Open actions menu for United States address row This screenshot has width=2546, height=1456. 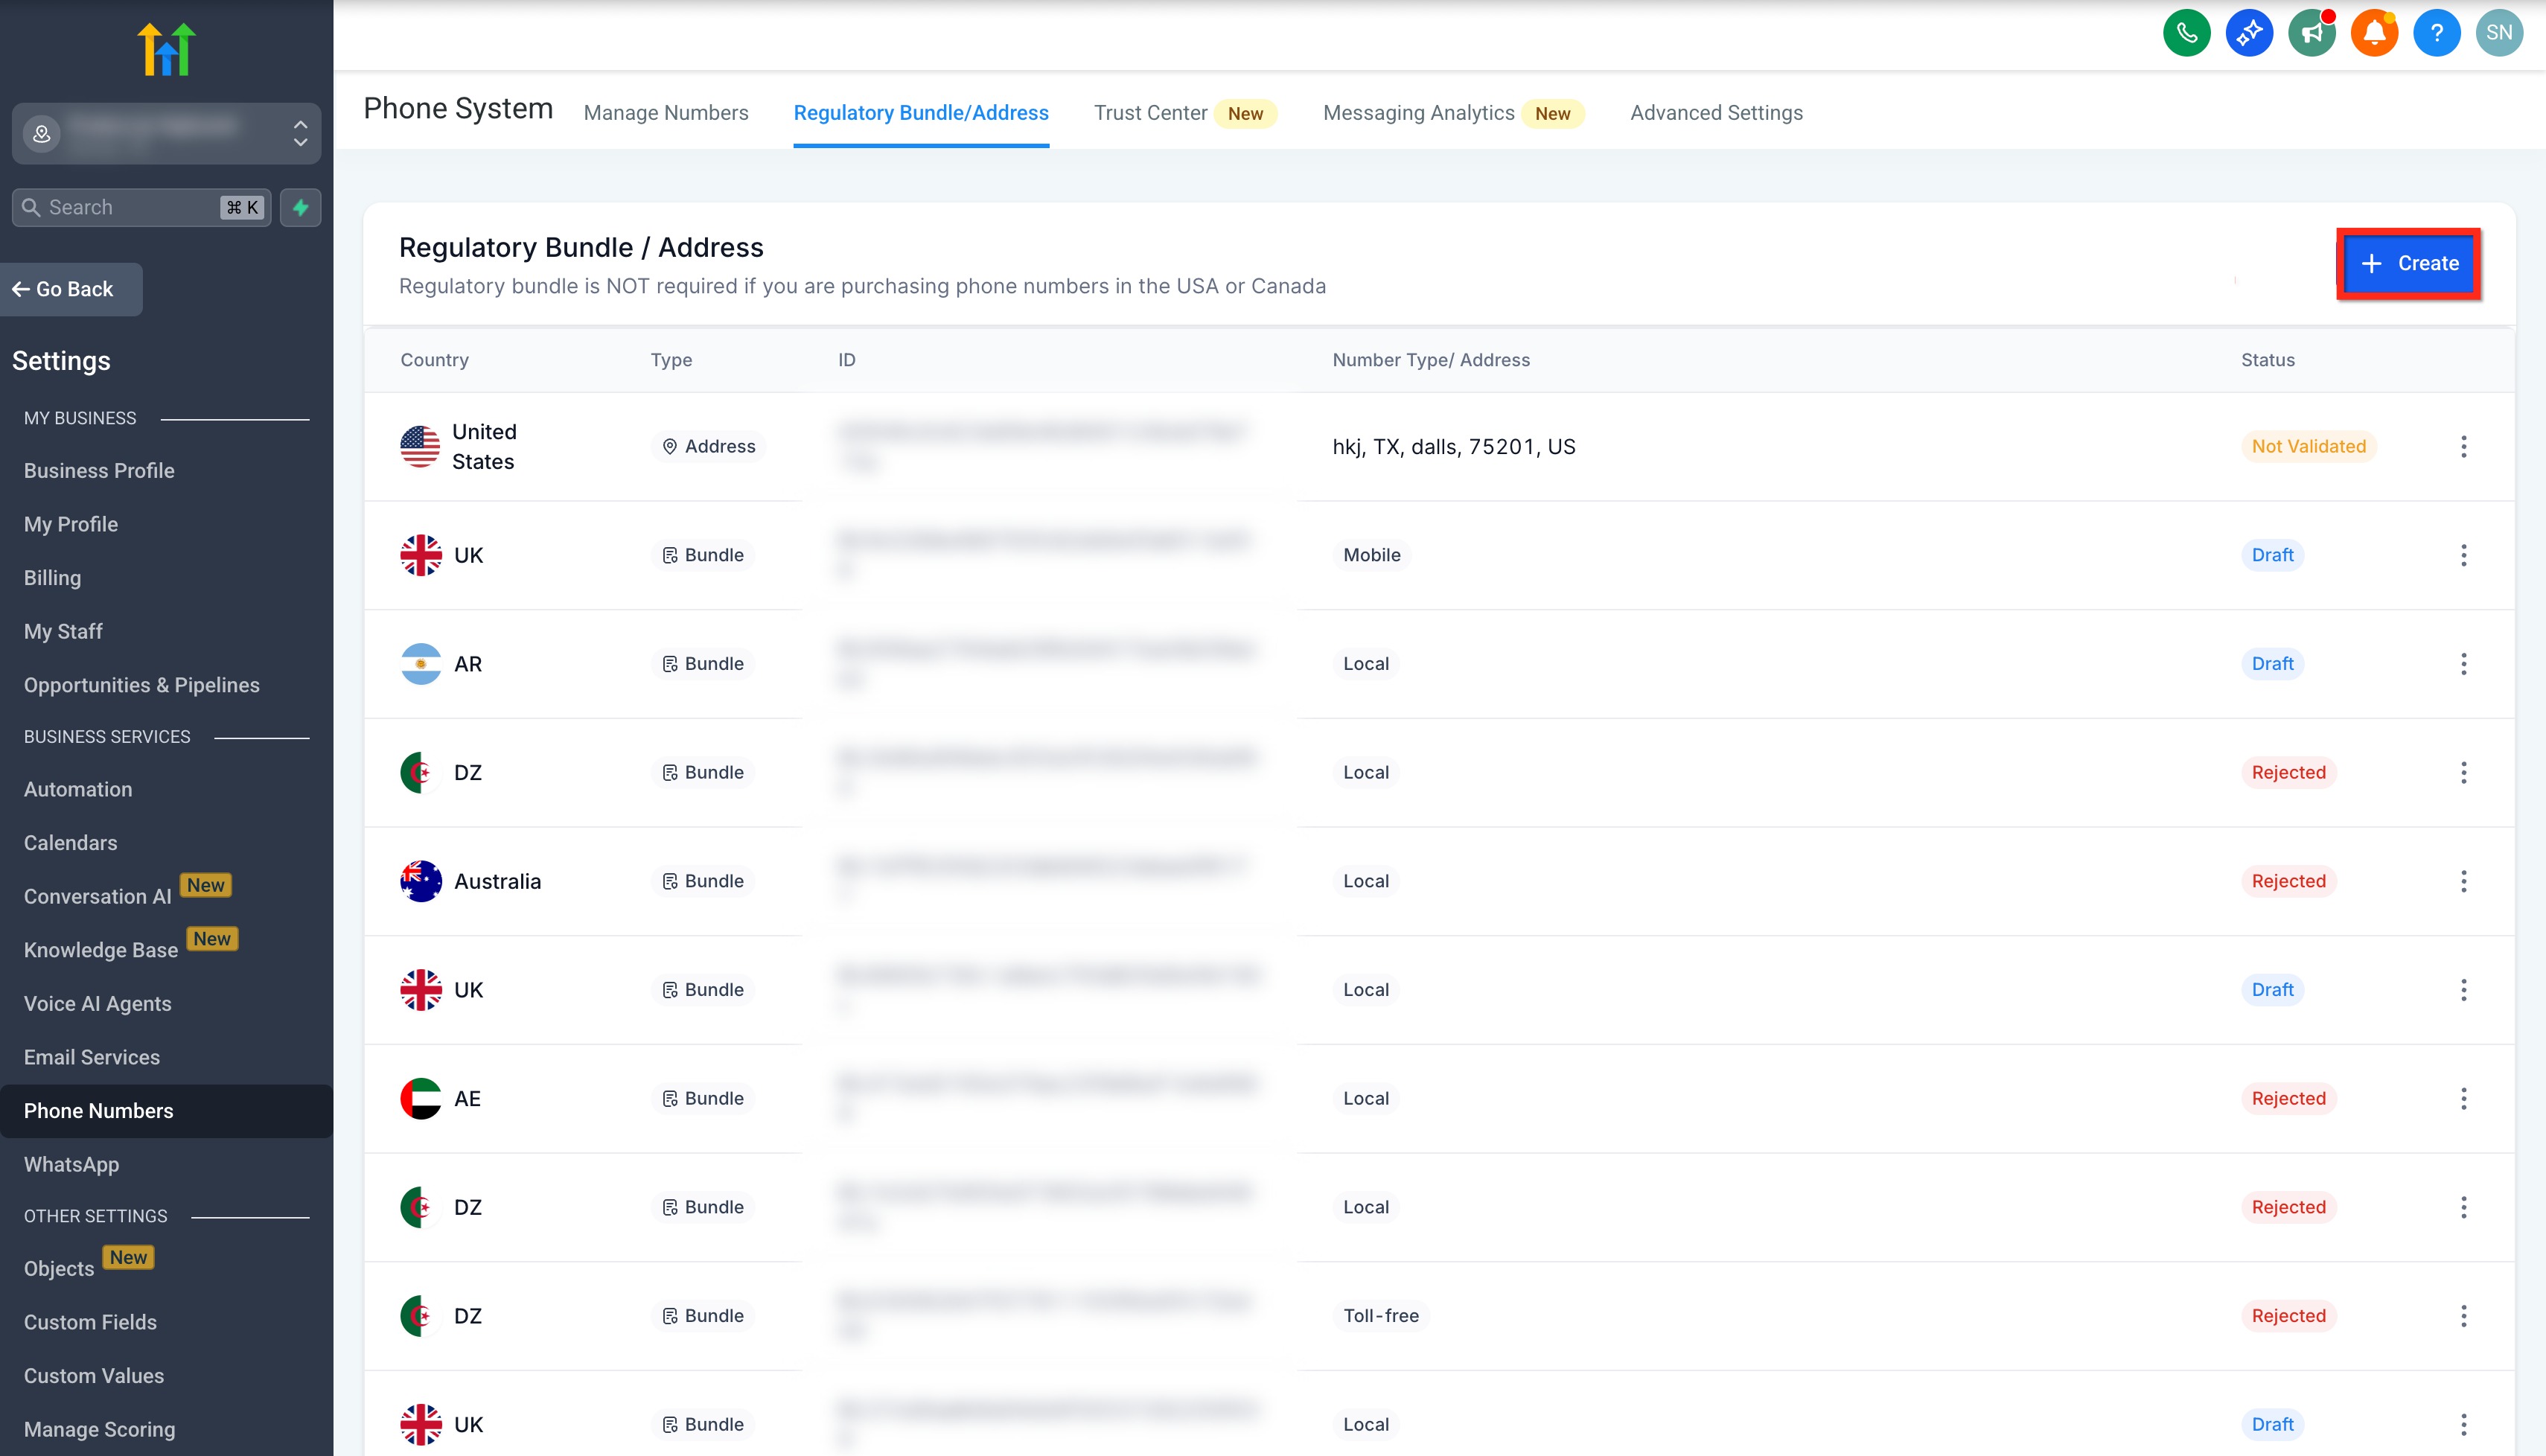tap(2463, 446)
